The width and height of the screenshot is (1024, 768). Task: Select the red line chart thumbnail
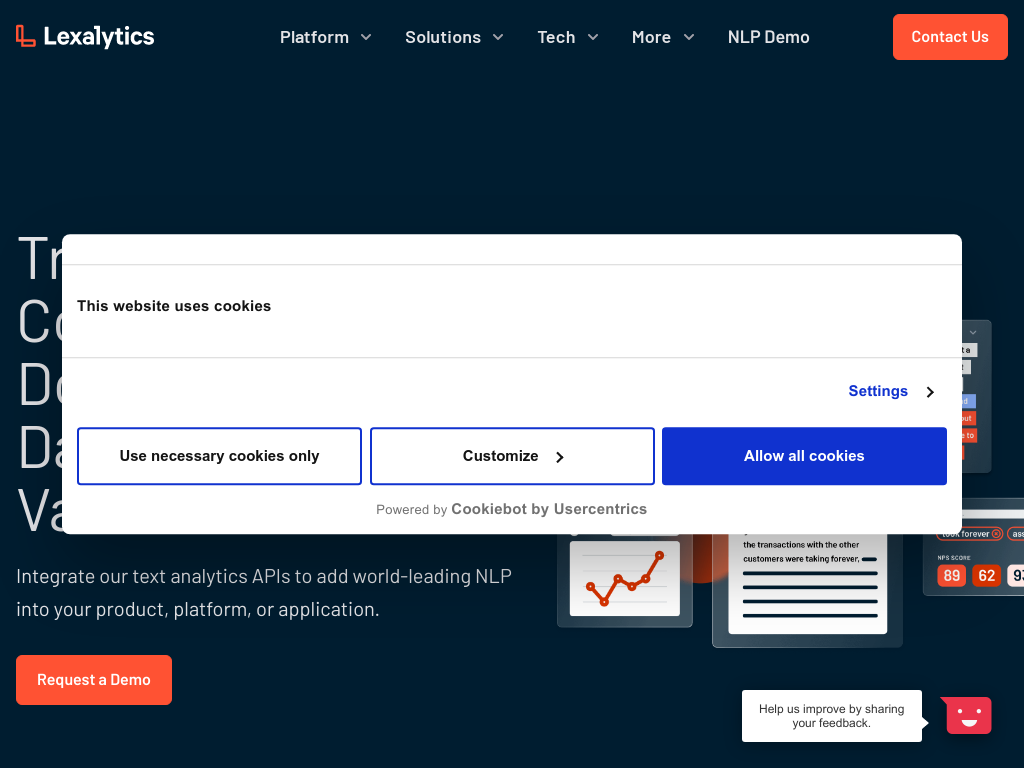624,578
